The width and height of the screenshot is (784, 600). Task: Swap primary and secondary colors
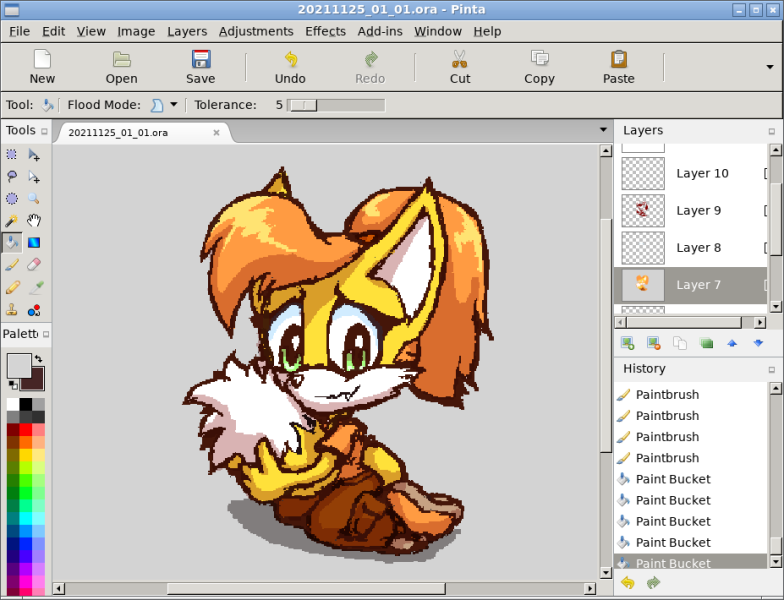(x=38, y=358)
